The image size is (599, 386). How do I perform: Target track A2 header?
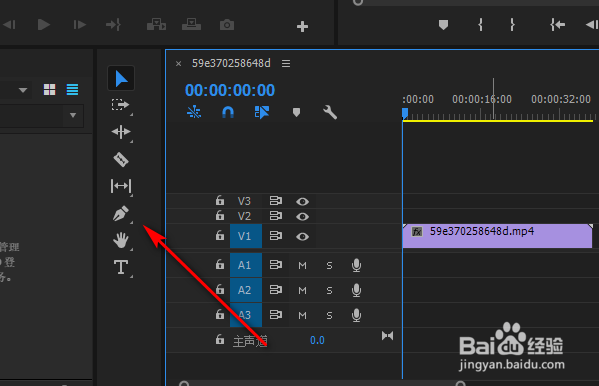click(x=246, y=290)
